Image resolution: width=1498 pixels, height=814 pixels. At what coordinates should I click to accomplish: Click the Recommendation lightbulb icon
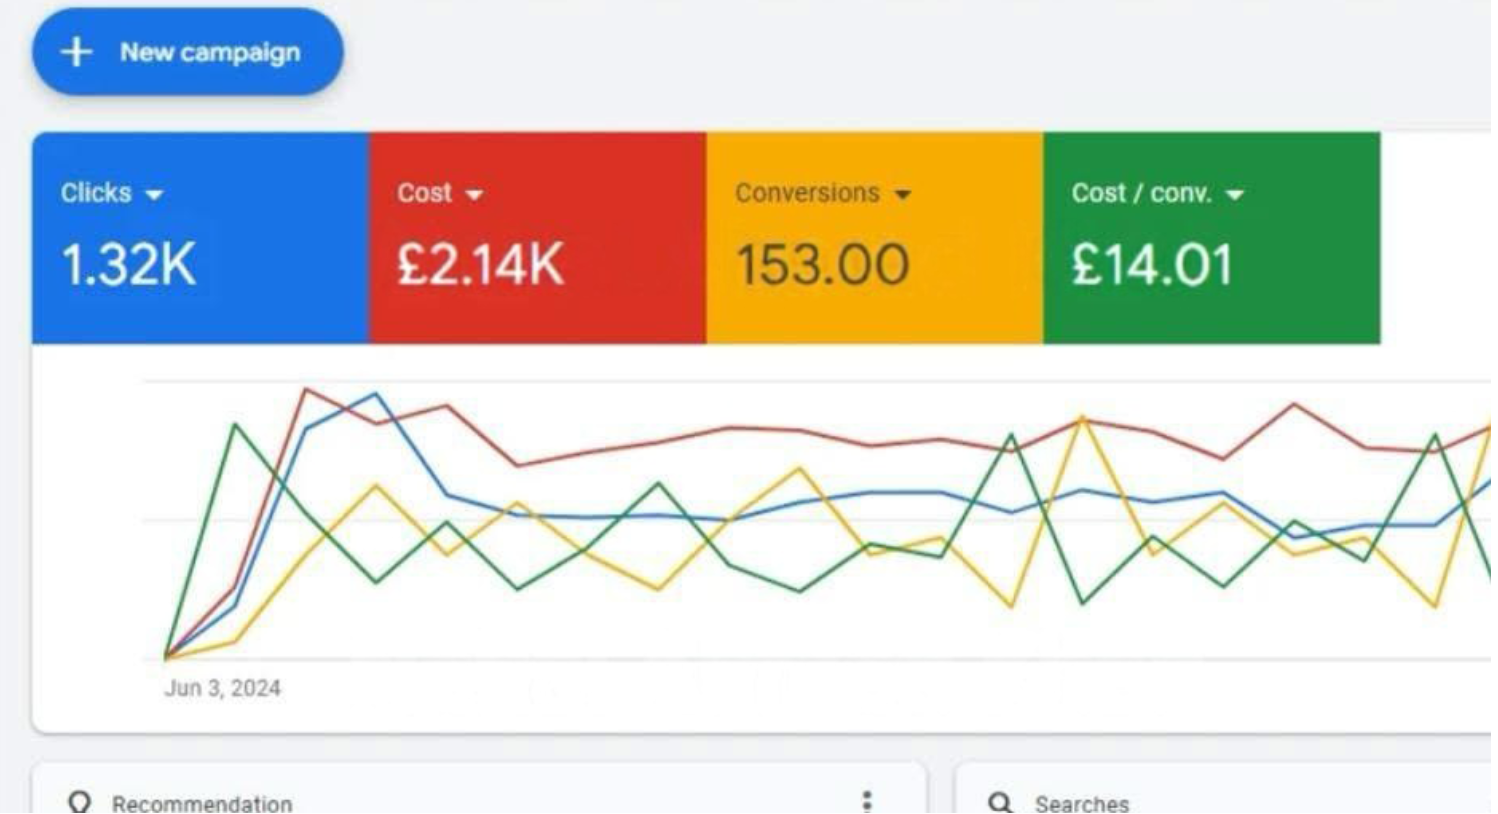click(x=79, y=802)
